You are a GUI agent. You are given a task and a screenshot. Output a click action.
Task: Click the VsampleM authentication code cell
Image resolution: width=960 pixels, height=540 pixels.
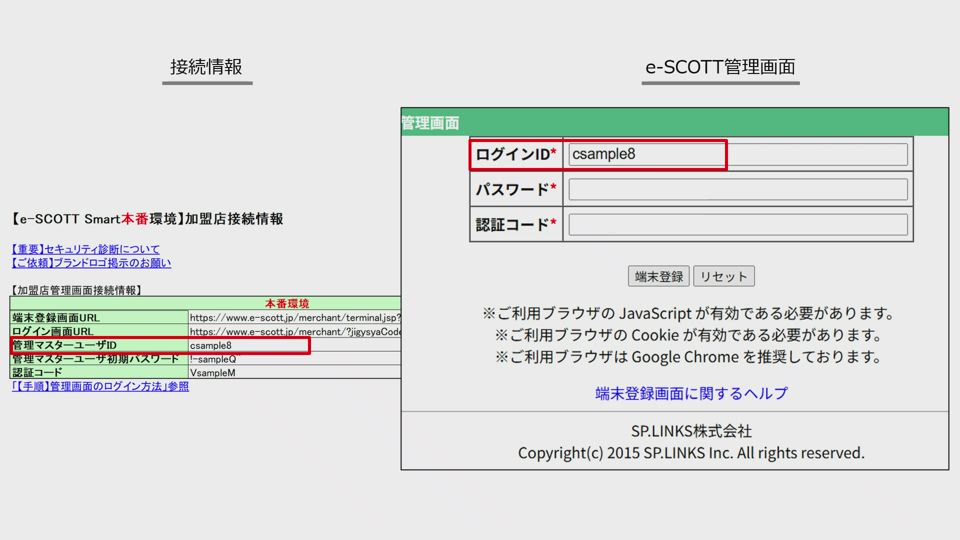(x=294, y=373)
